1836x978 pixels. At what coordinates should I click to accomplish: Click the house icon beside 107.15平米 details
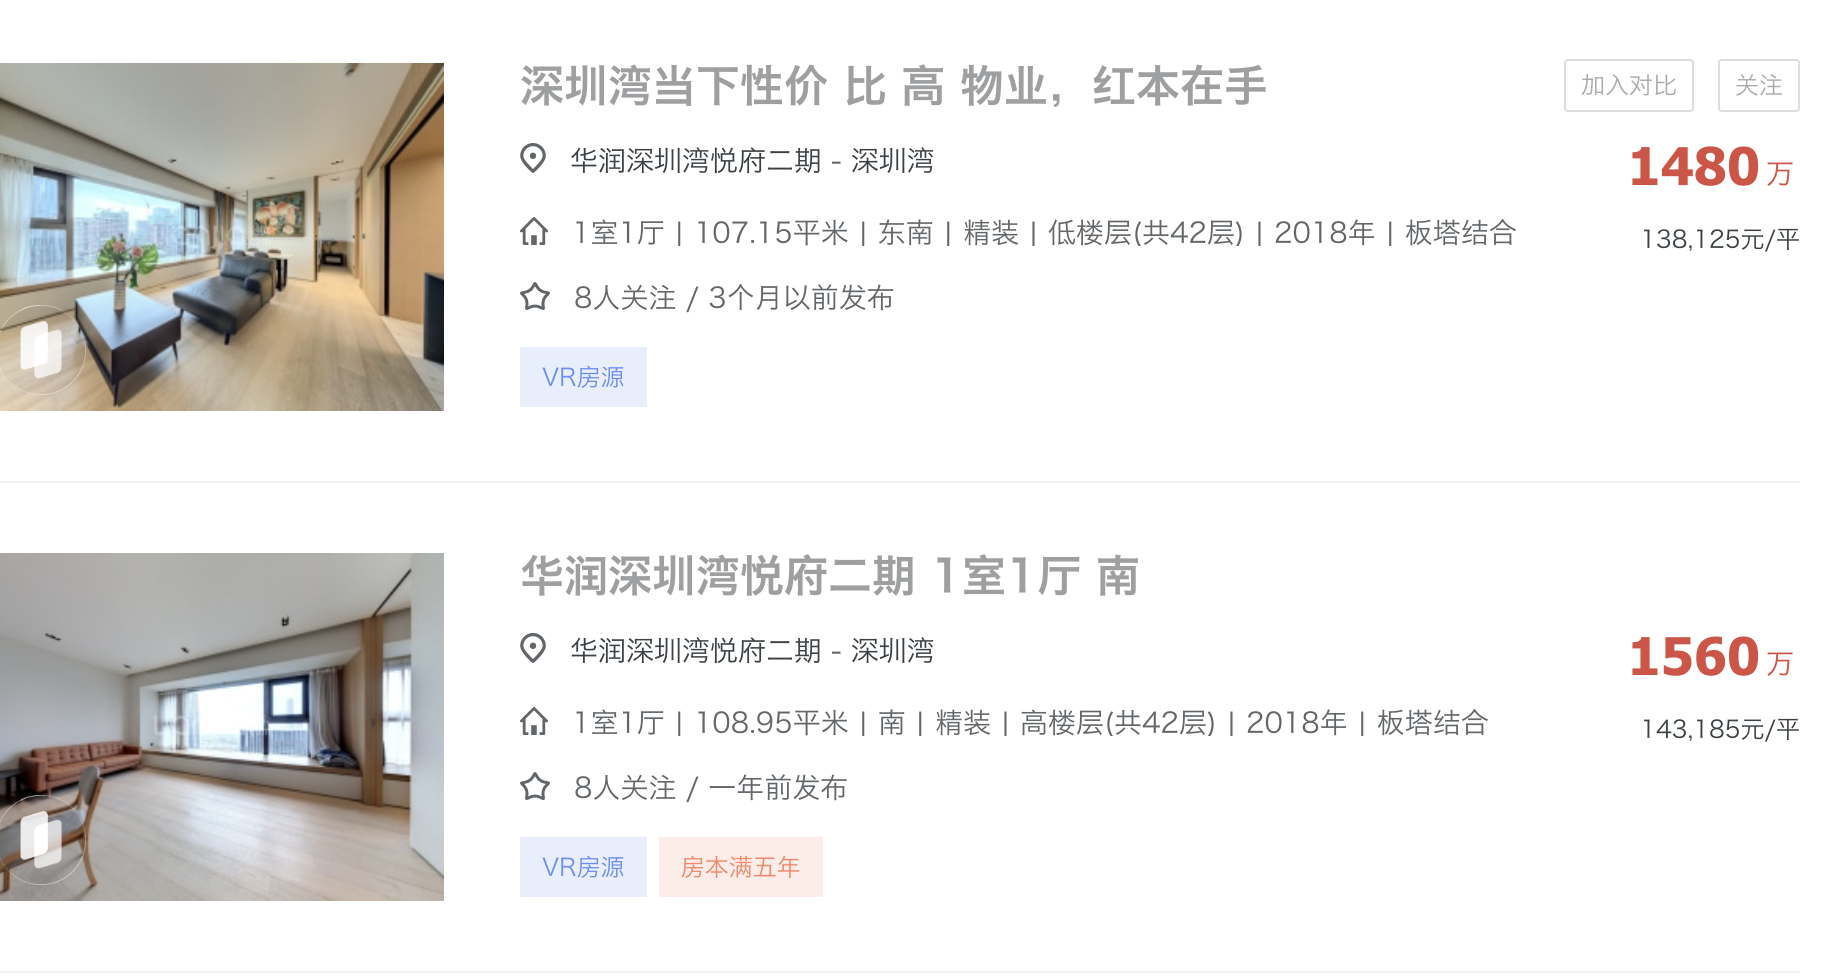tap(534, 232)
